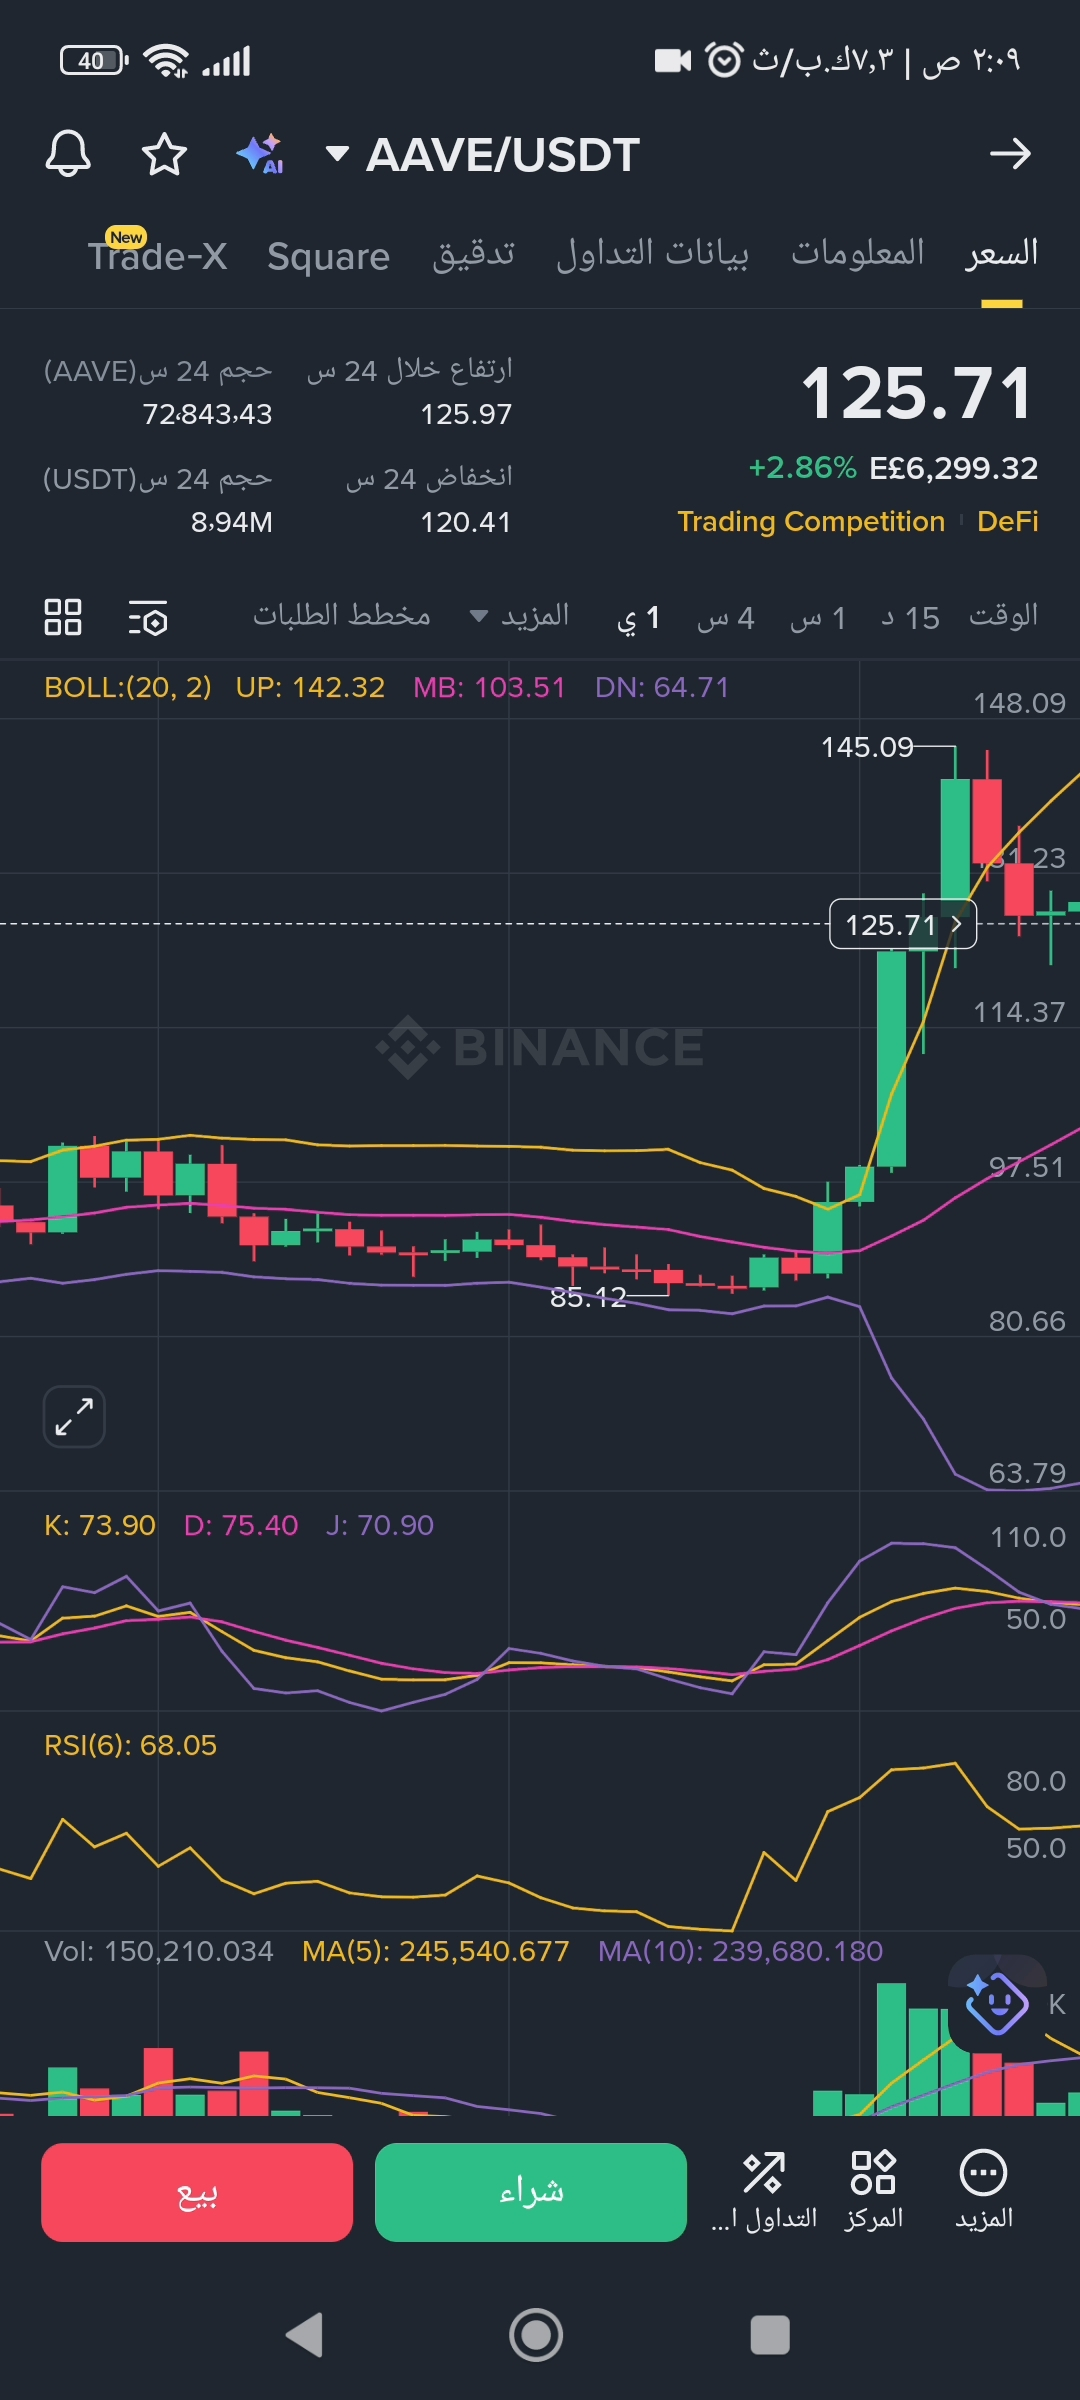Tap the current price tag 125.71 on chart
Viewport: 1080px width, 2400px height.
click(903, 924)
